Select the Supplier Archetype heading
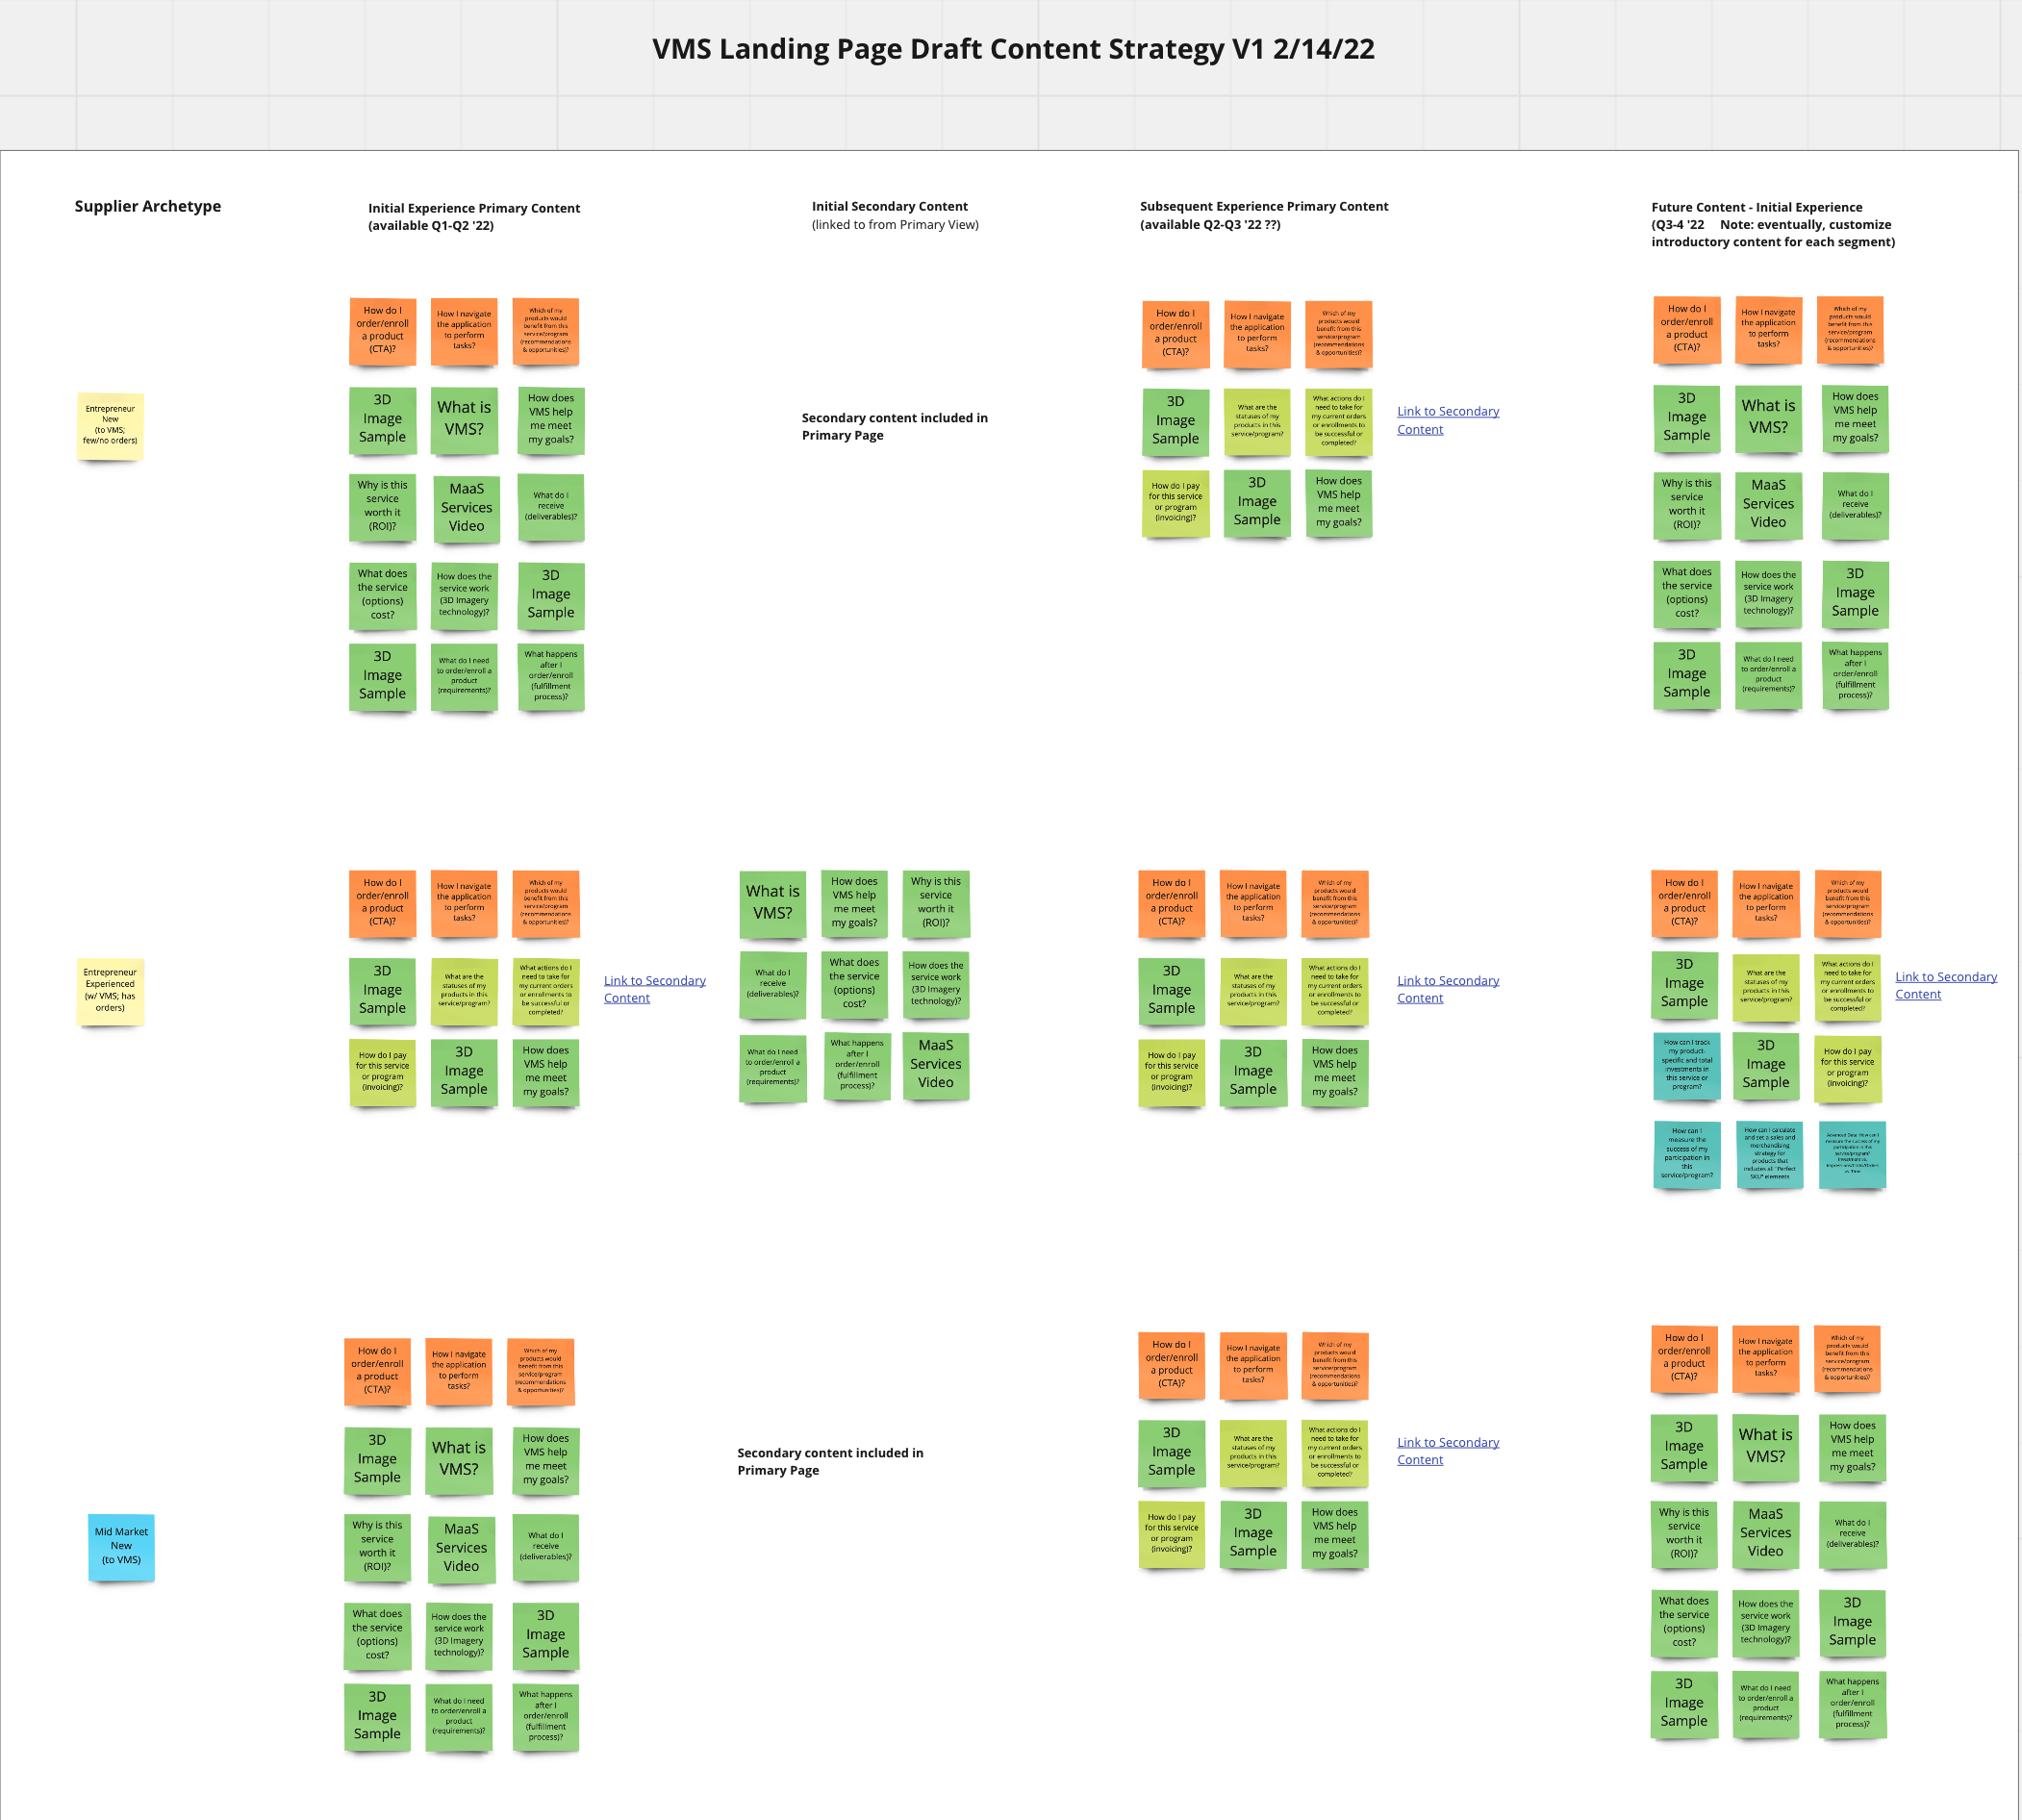The height and width of the screenshot is (1820, 2022). pyautogui.click(x=148, y=206)
